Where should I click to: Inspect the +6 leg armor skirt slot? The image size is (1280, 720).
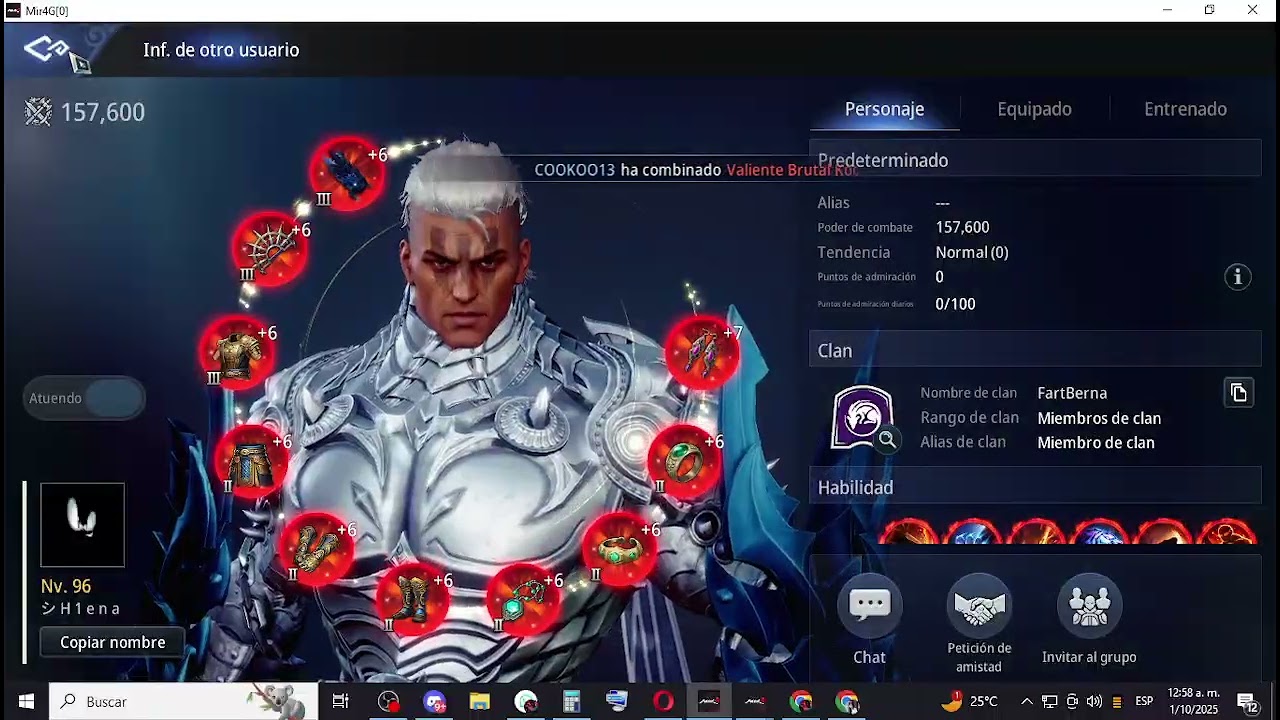click(251, 461)
